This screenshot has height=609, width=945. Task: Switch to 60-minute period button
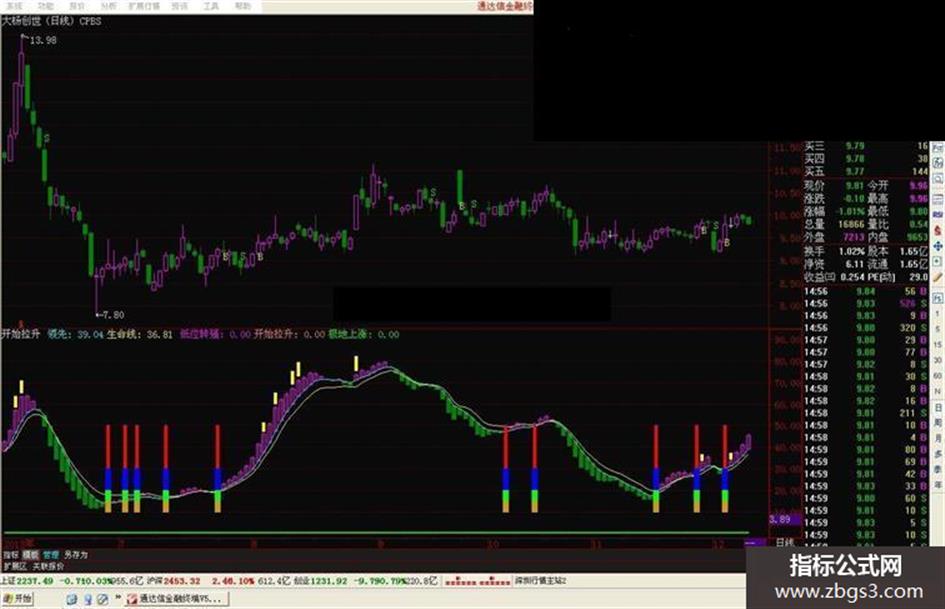[938, 376]
